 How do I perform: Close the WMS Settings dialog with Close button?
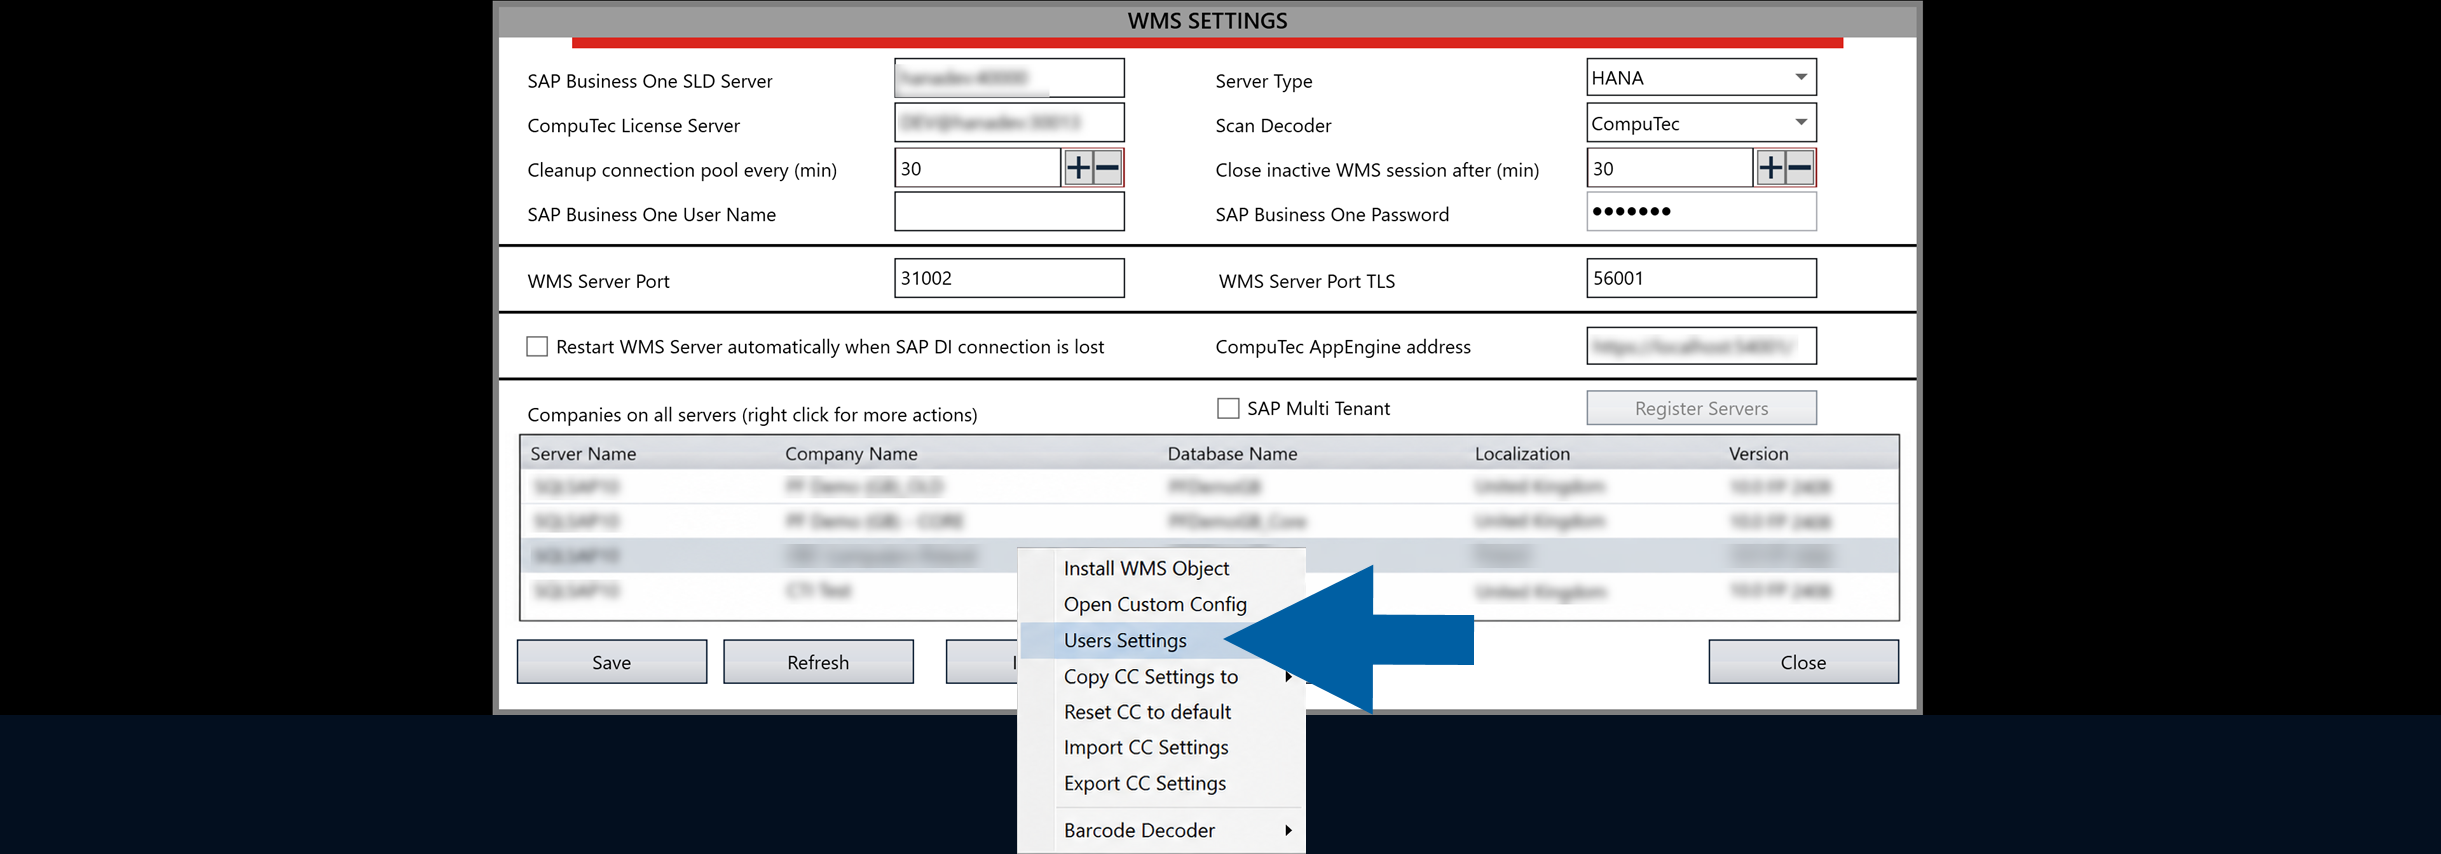pos(1803,662)
